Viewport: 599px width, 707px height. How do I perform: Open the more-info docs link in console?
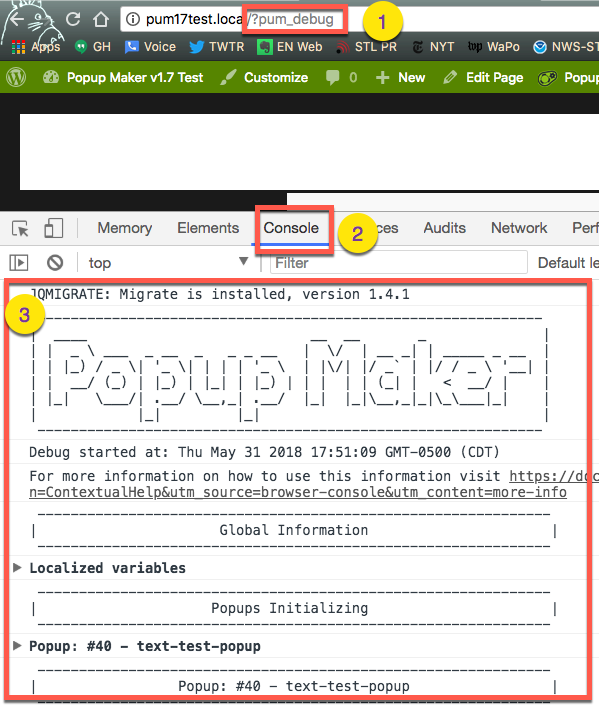pos(298,492)
